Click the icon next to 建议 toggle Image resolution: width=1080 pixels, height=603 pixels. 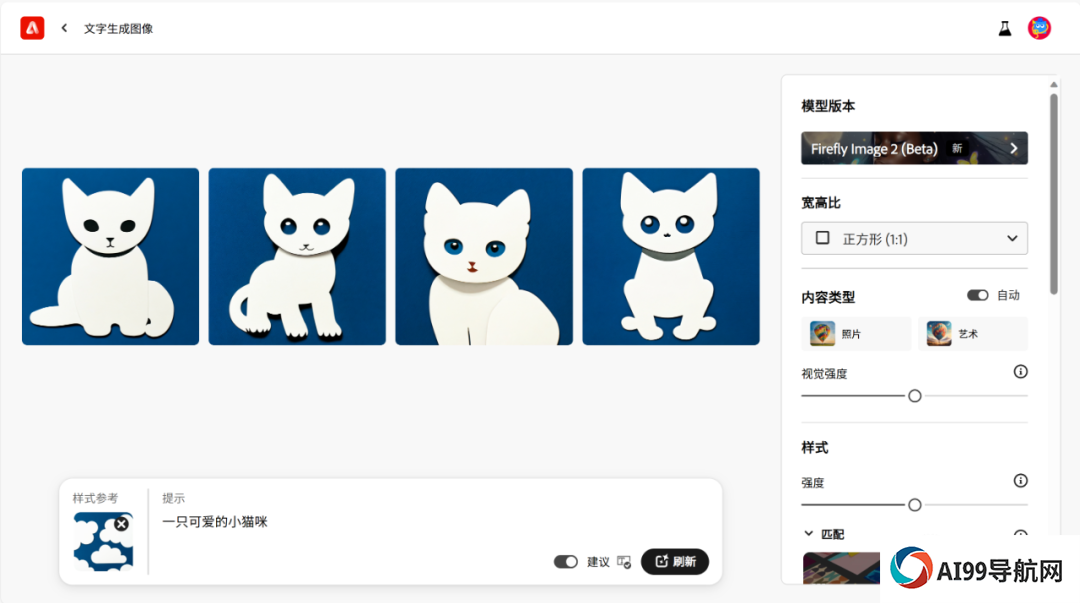pos(625,562)
